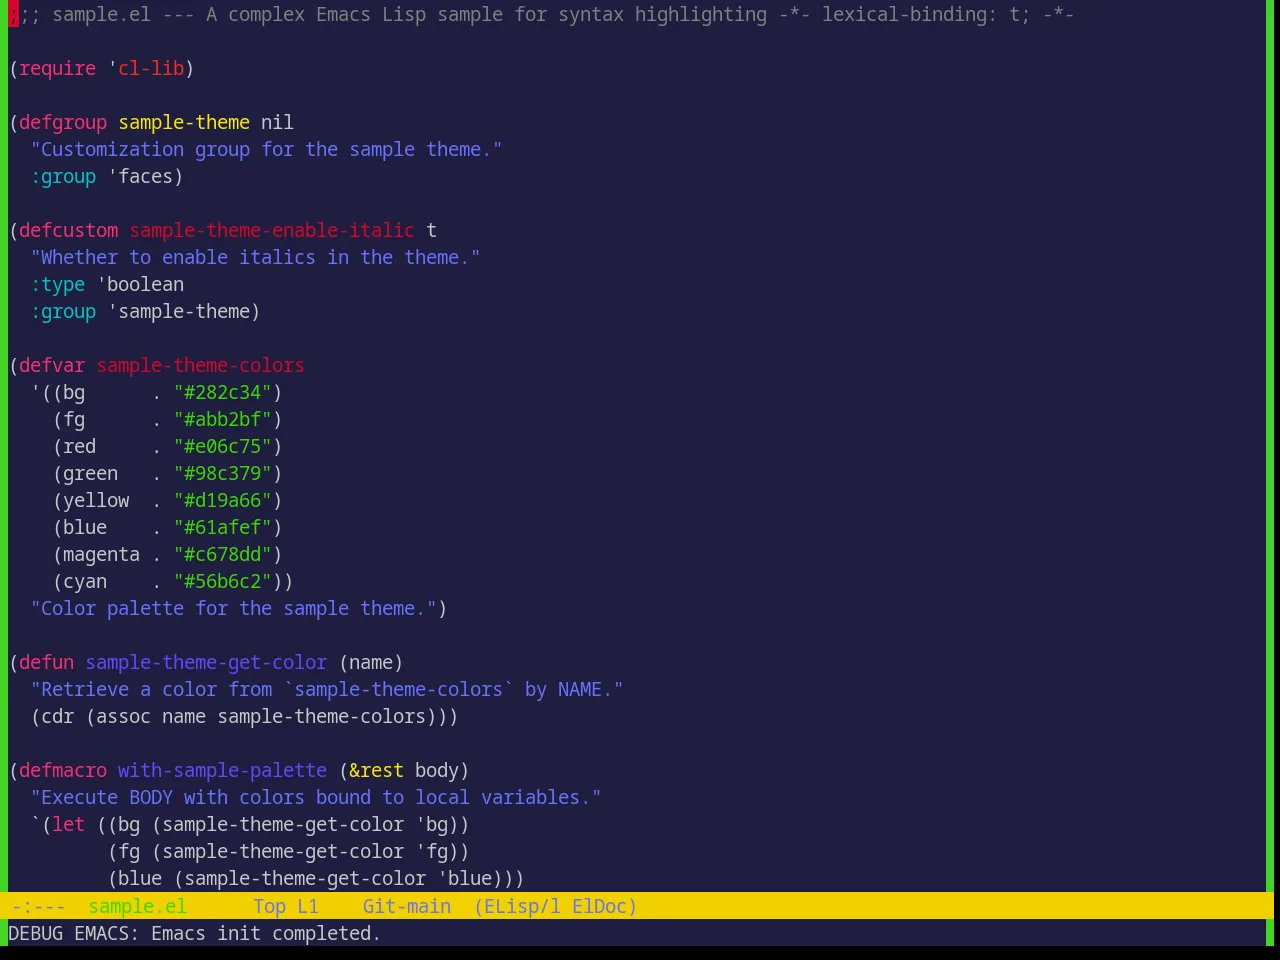Click sample-theme-colors in the defvar line
Screen dimensions: 1280x960
pyautogui.click(x=200, y=365)
